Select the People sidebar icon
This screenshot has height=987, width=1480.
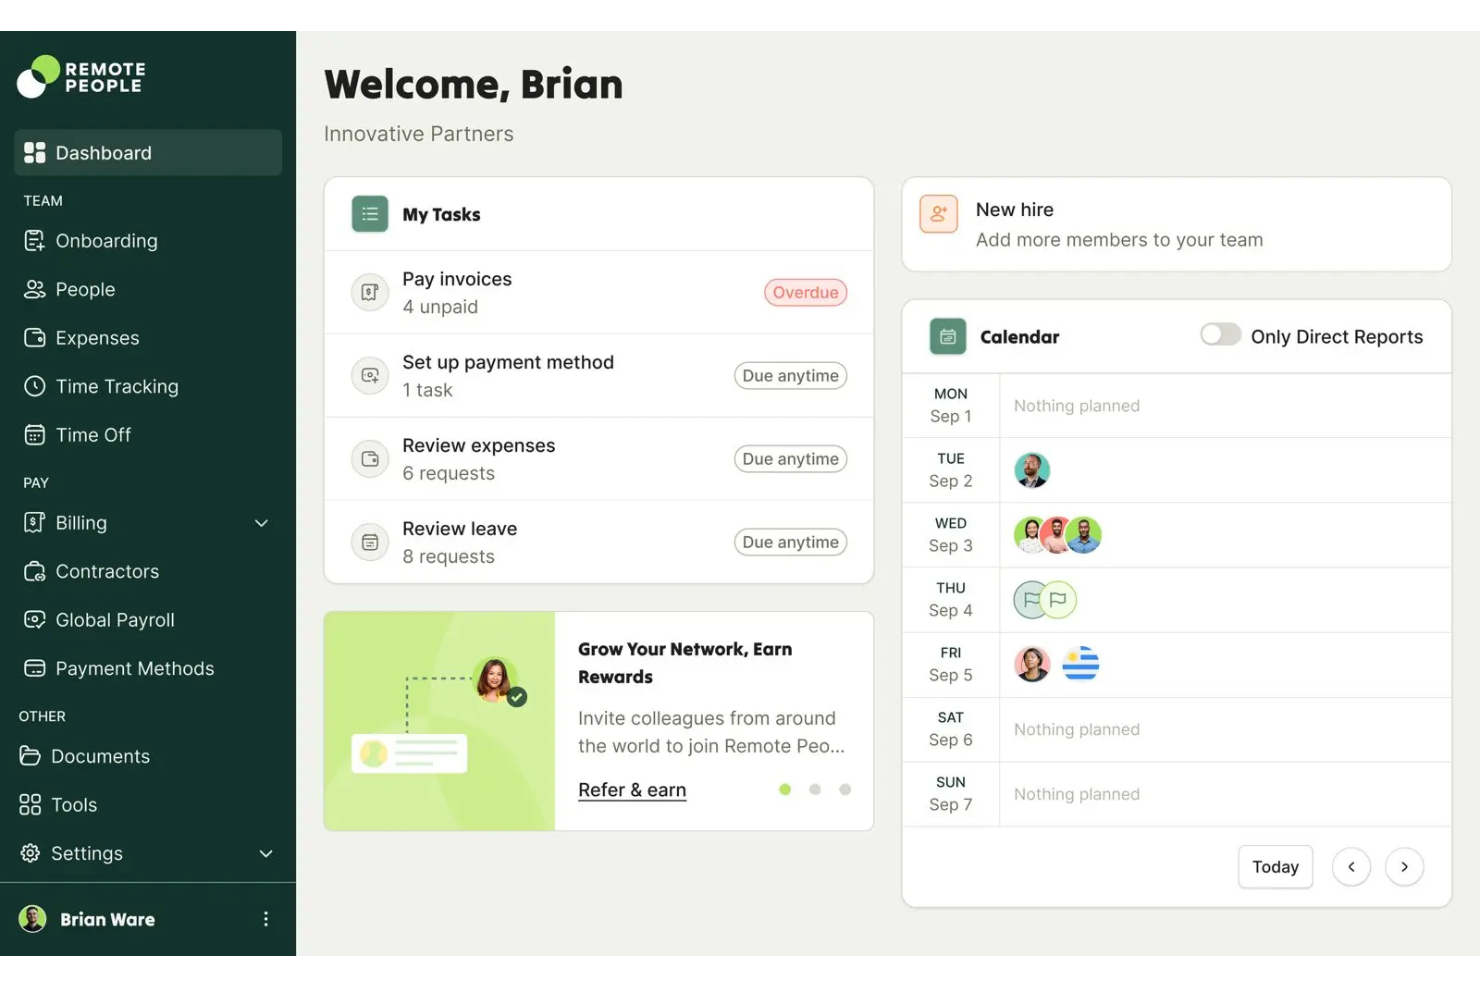[35, 289]
